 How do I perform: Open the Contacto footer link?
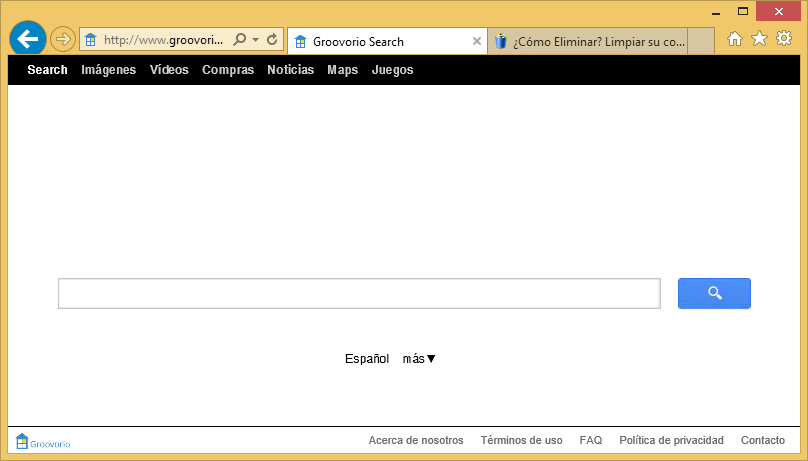tap(763, 440)
